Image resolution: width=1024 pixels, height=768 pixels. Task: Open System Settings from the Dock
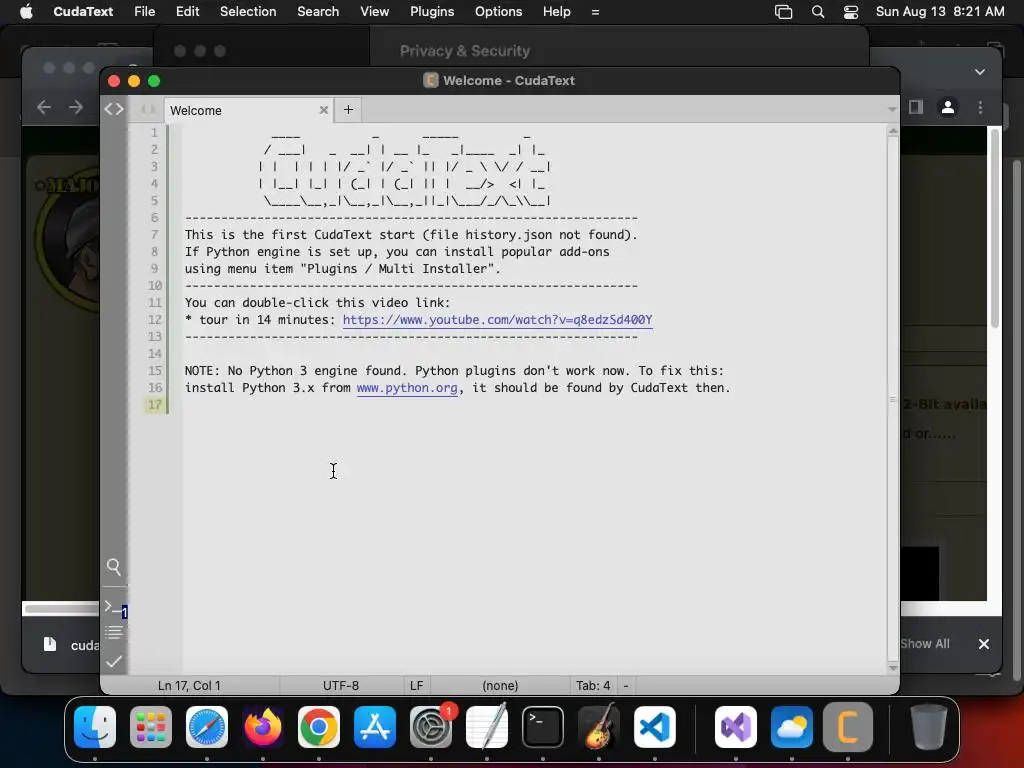click(x=431, y=727)
